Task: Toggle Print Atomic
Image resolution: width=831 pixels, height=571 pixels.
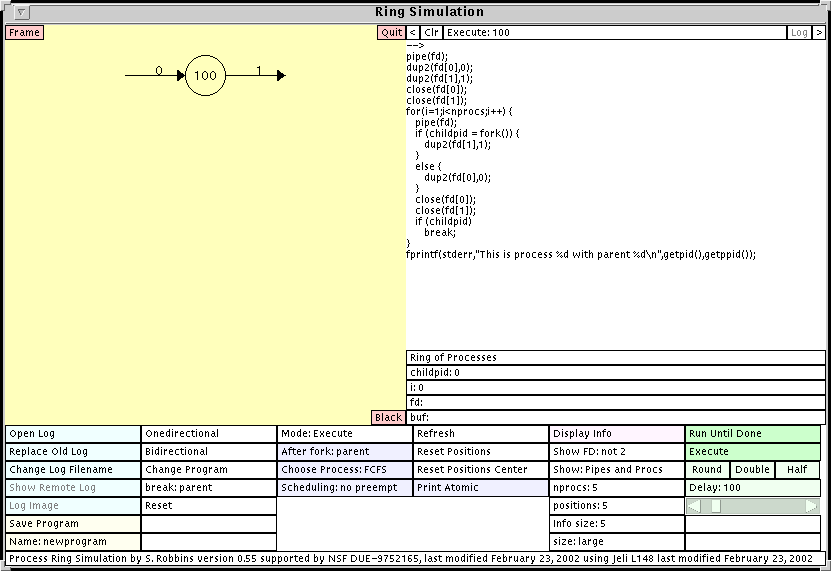Action: coord(481,488)
